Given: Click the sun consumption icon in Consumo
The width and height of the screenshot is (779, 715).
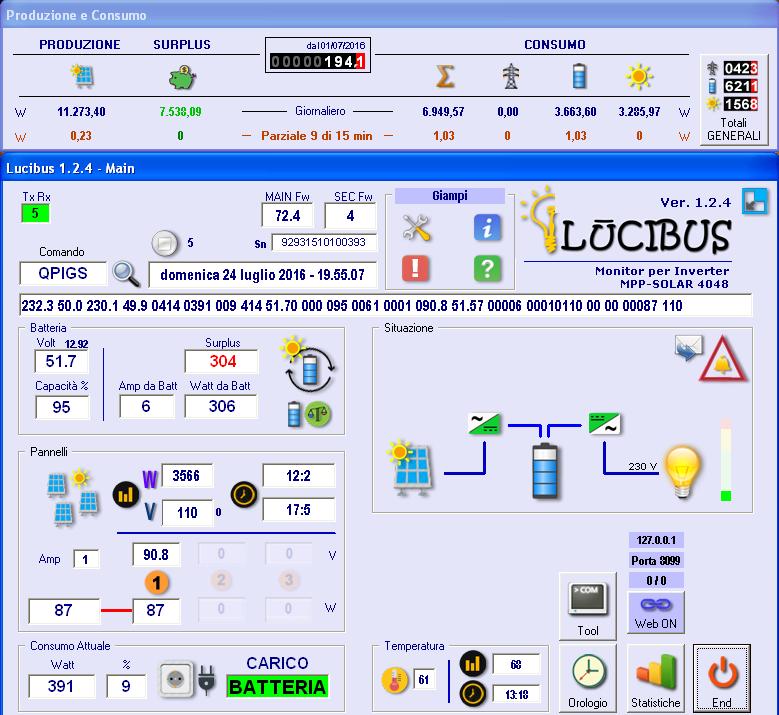Looking at the screenshot, I should pyautogui.click(x=639, y=77).
